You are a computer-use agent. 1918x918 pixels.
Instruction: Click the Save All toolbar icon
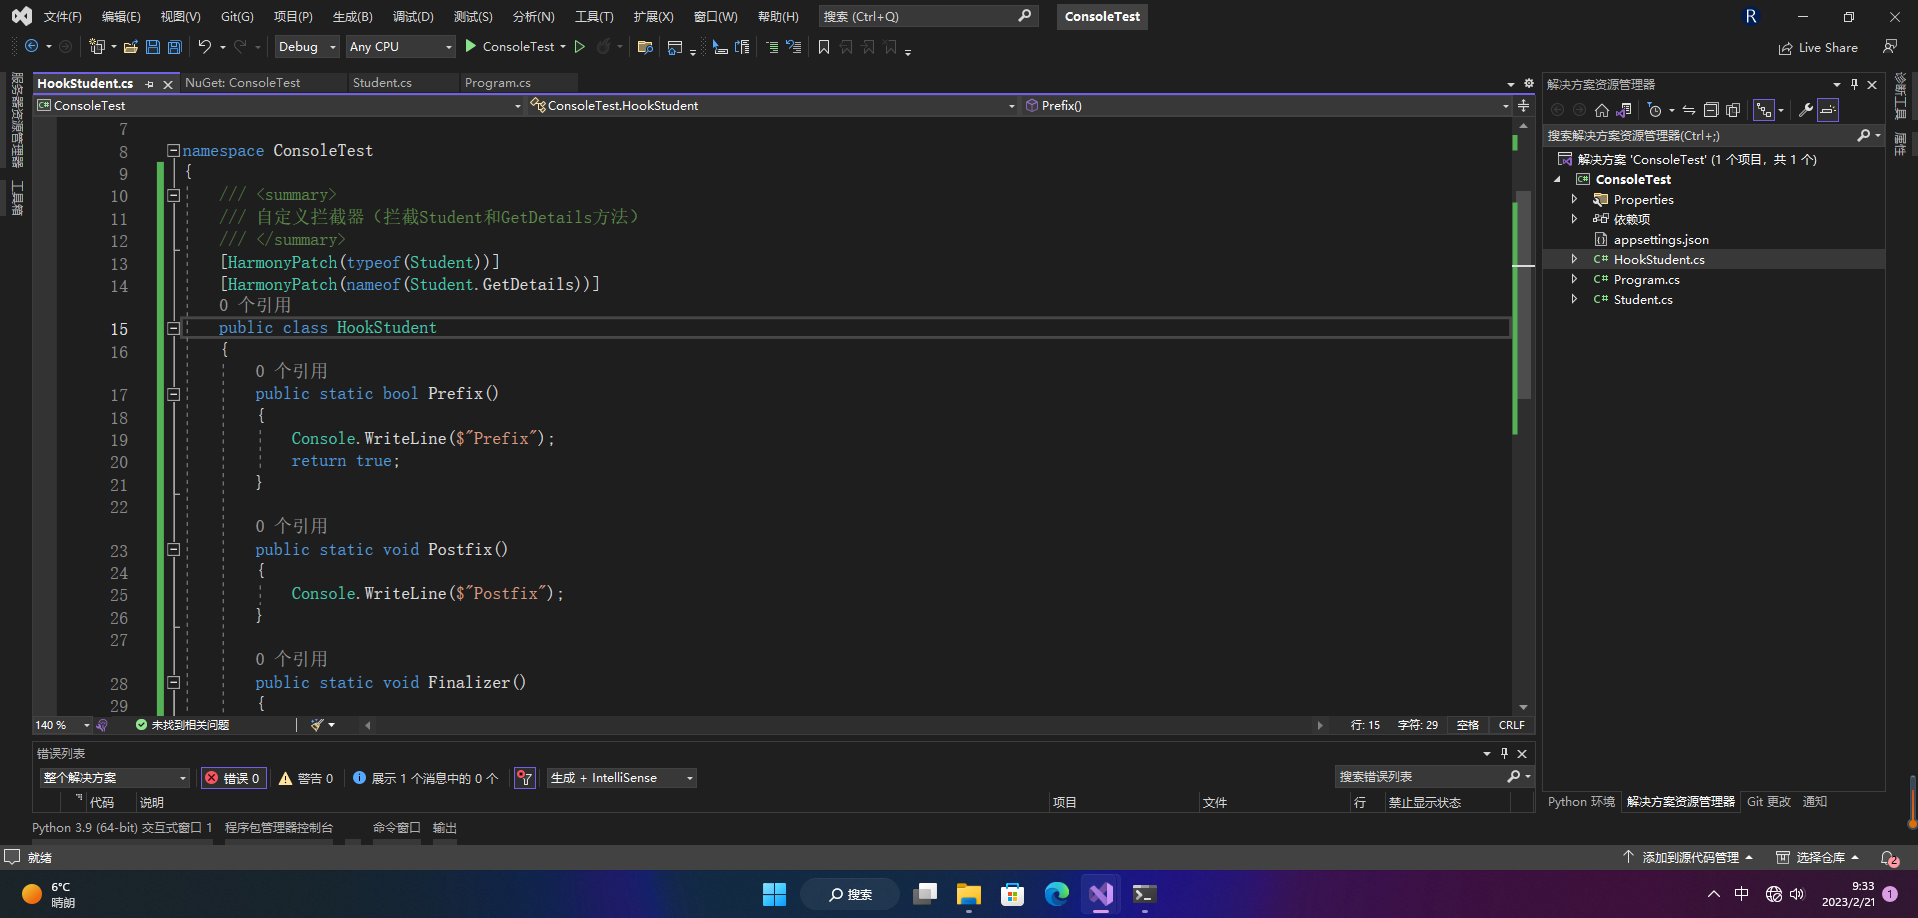(x=175, y=47)
